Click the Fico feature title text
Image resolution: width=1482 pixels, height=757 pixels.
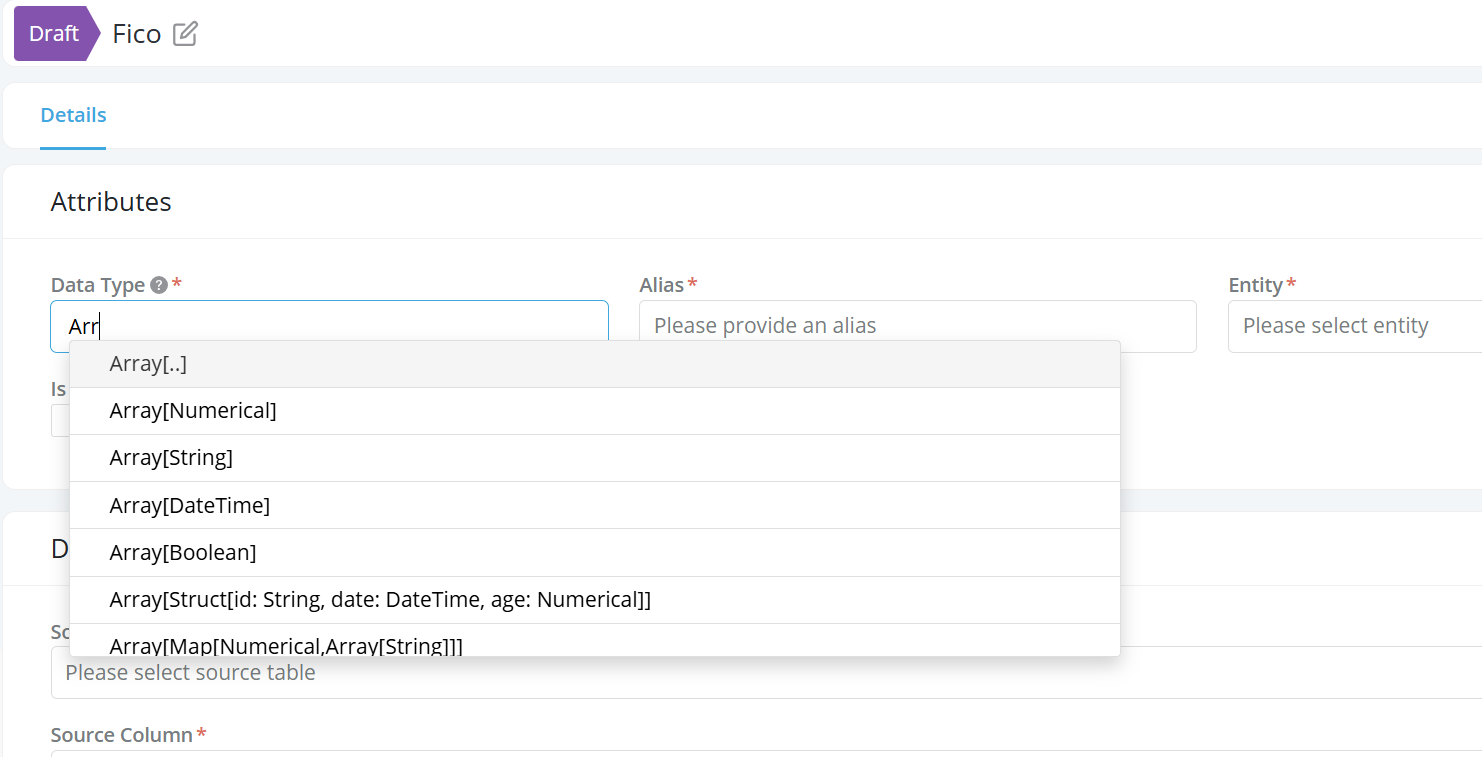(x=137, y=34)
